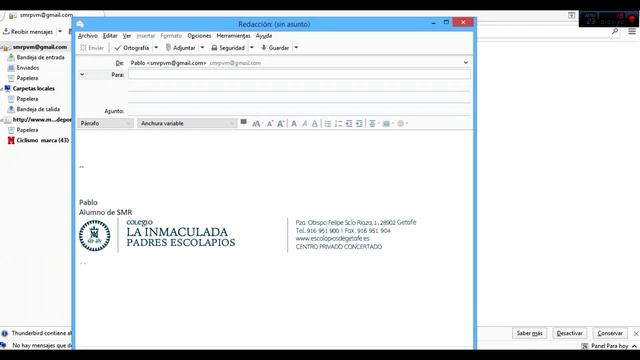Click the smrpvm@gmail.com tab

(x=46, y=15)
